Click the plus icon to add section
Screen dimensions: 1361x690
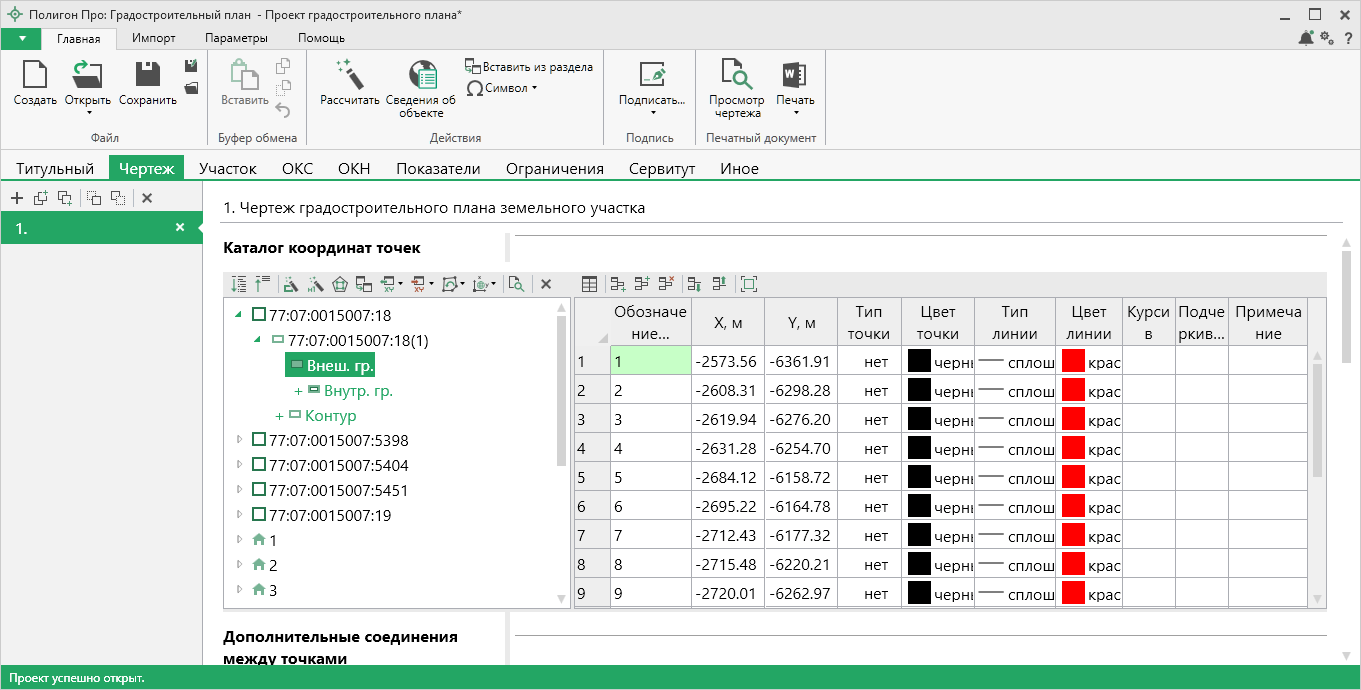coord(17,198)
